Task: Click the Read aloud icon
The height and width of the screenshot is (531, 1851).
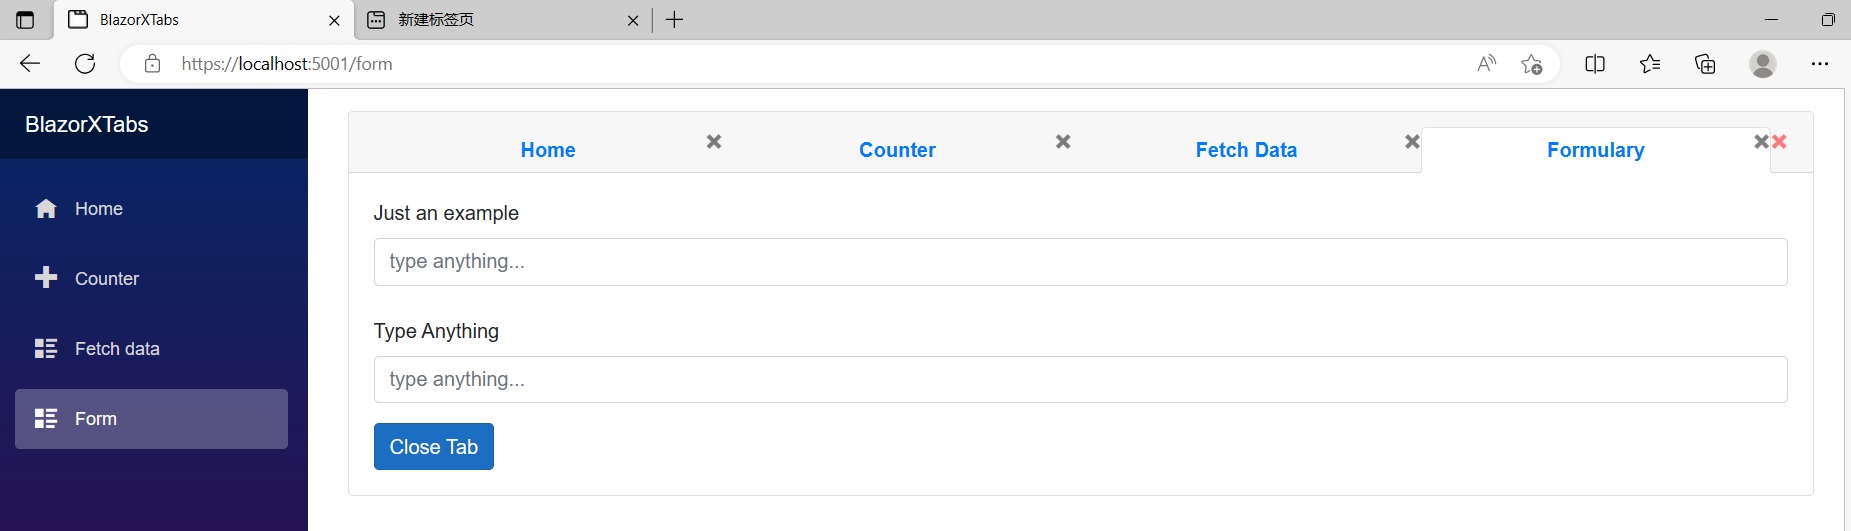Action: point(1486,64)
